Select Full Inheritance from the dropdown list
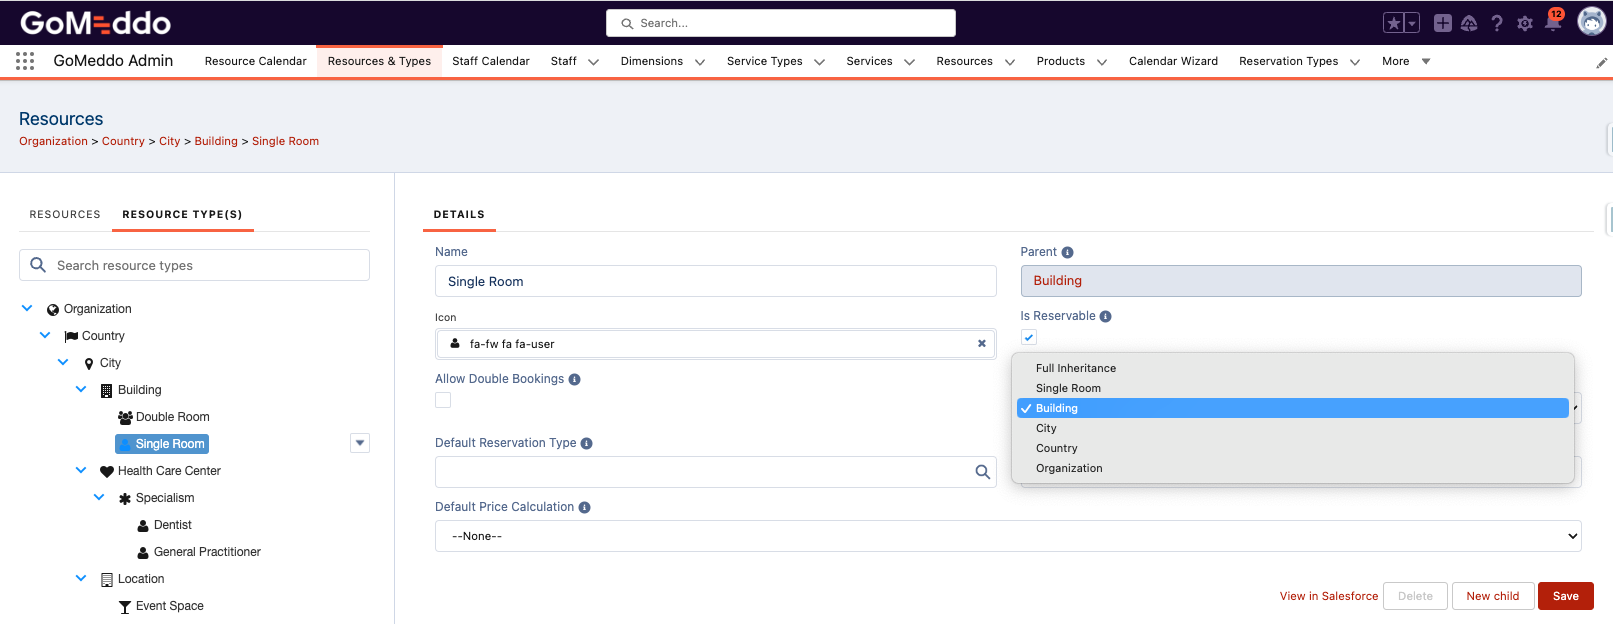The width and height of the screenshot is (1613, 624). pyautogui.click(x=1075, y=368)
